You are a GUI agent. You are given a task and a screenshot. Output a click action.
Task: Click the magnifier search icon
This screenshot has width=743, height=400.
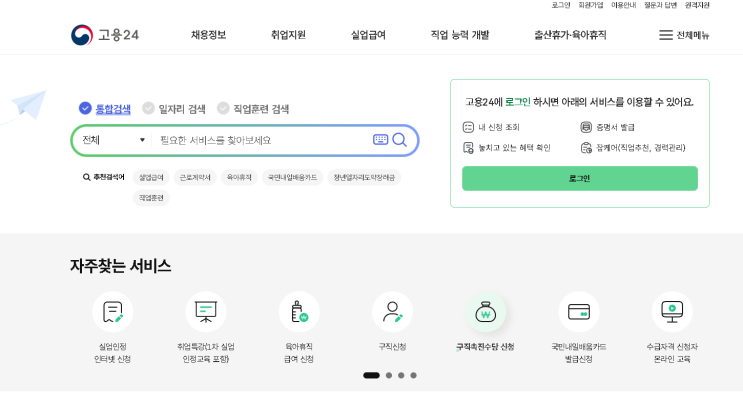point(399,140)
